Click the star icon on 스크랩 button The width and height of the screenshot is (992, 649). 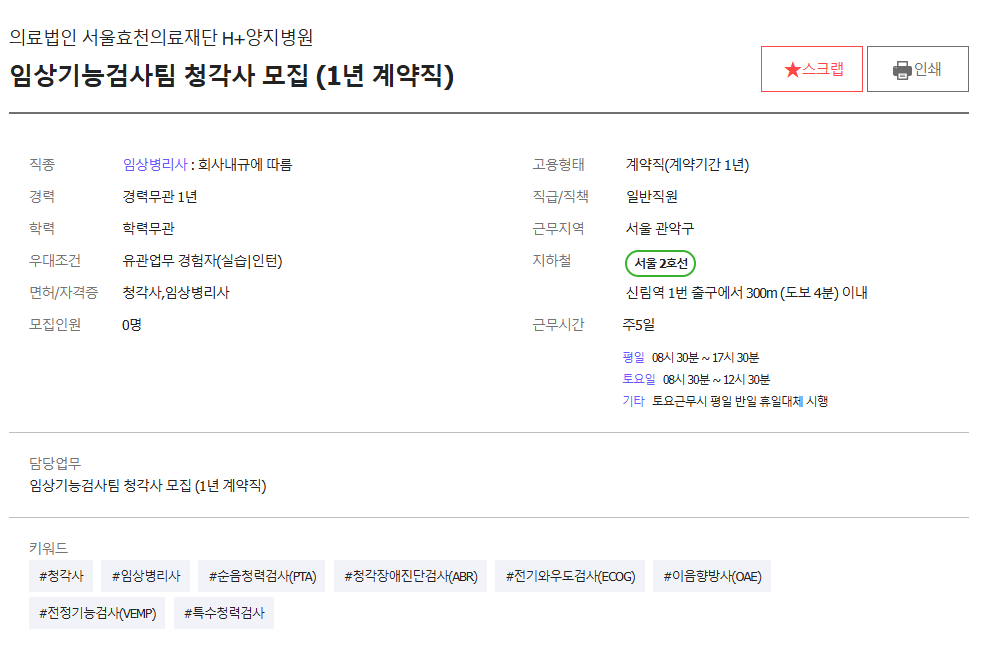pyautogui.click(x=792, y=70)
